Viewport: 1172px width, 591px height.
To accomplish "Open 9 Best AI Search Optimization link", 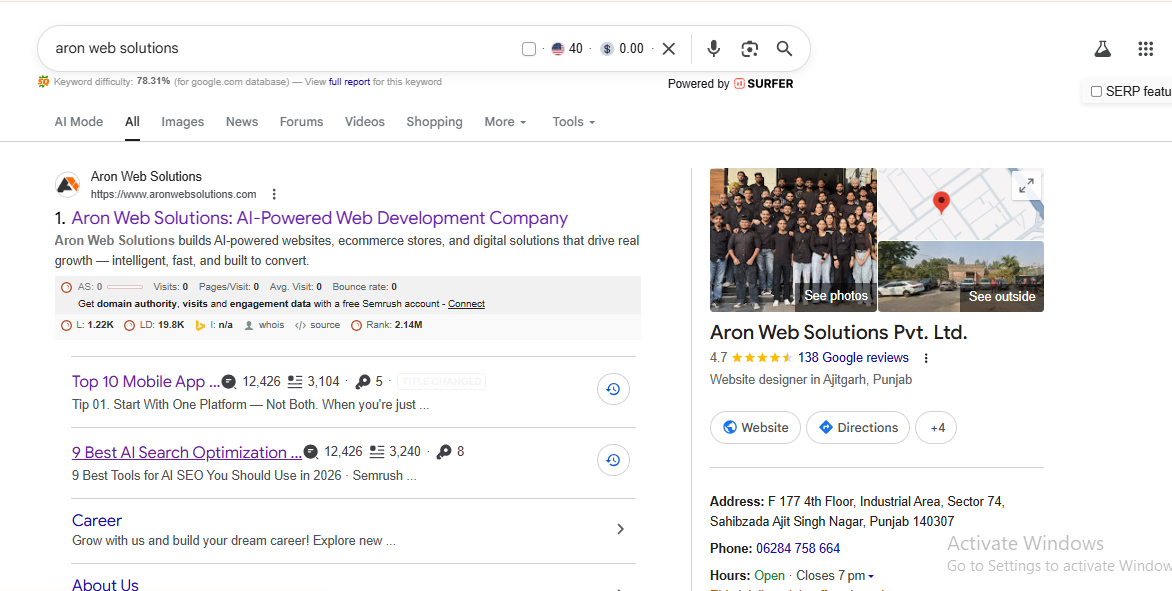I will (x=186, y=453).
